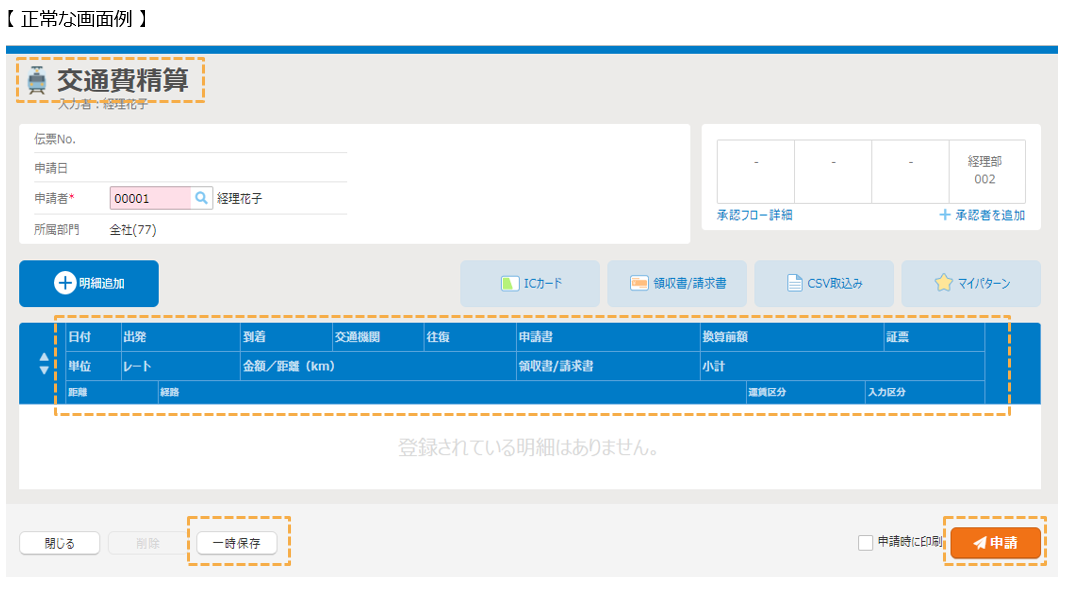The width and height of the screenshot is (1074, 591).
Task: Open the ICカード import button
Action: tap(530, 283)
